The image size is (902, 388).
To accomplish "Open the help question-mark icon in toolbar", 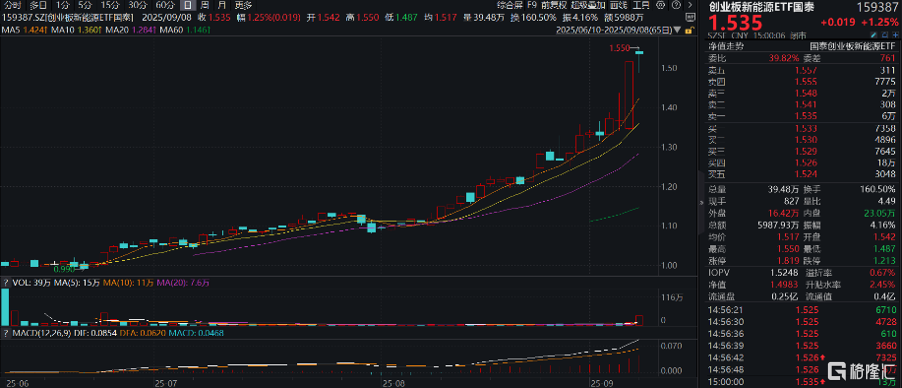I will point(676,5).
